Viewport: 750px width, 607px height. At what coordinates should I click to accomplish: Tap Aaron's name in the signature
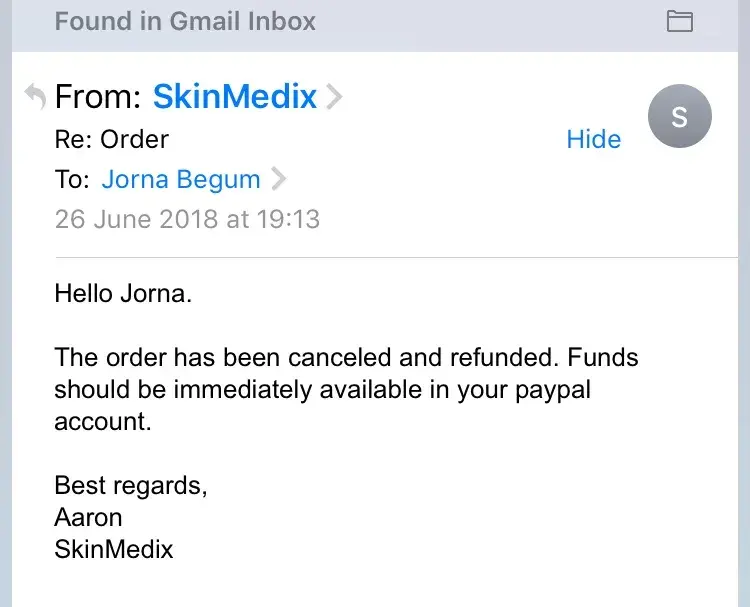pos(88,517)
